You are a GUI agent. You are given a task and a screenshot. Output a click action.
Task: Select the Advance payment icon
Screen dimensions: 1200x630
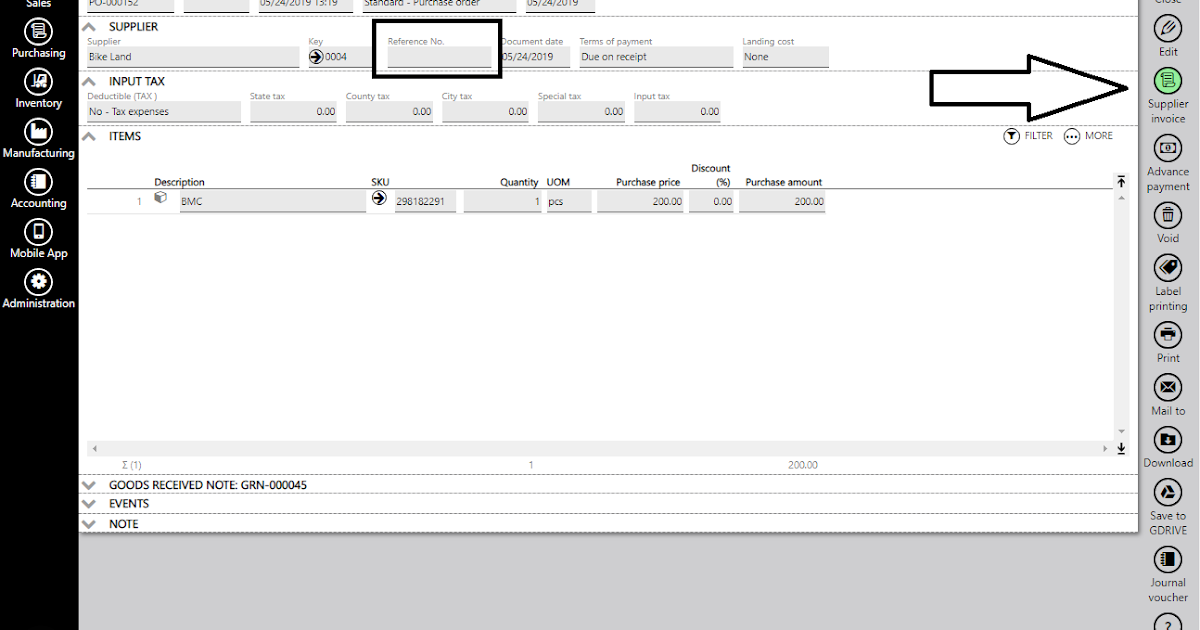(x=1167, y=147)
